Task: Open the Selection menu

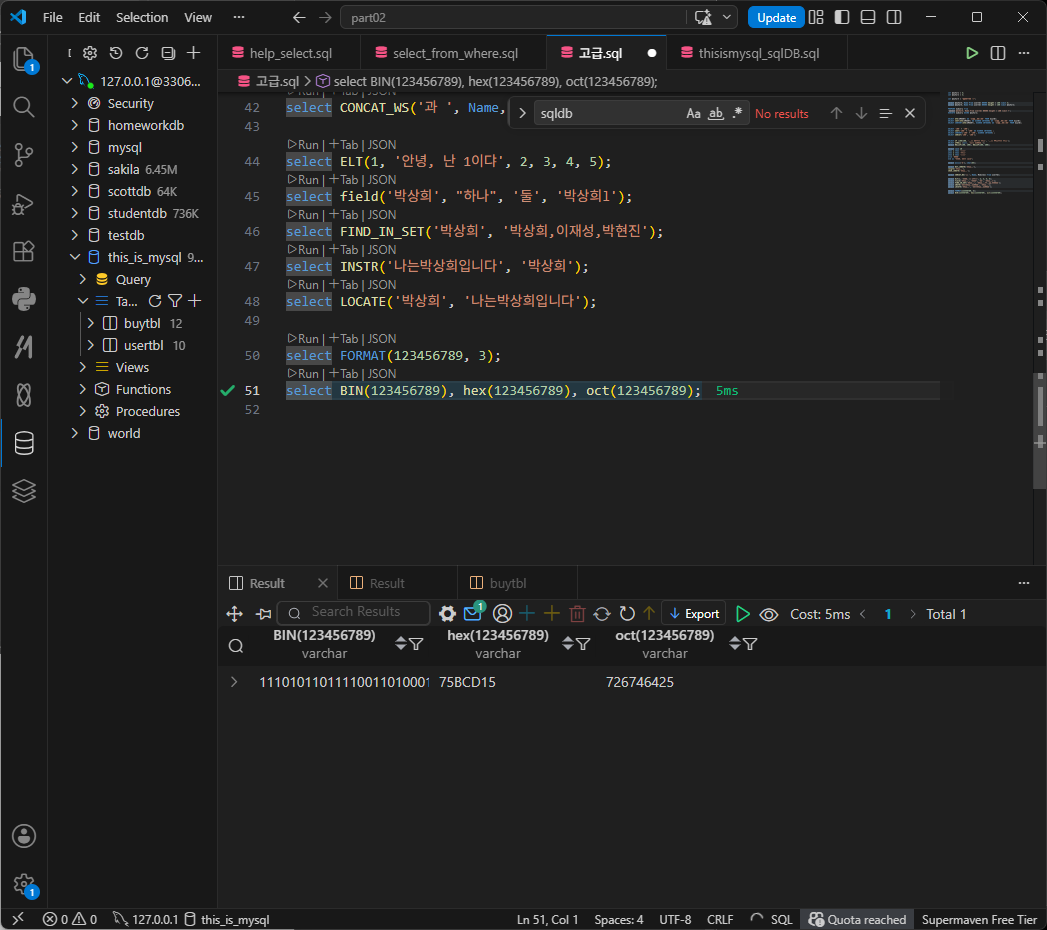Action: pyautogui.click(x=142, y=17)
